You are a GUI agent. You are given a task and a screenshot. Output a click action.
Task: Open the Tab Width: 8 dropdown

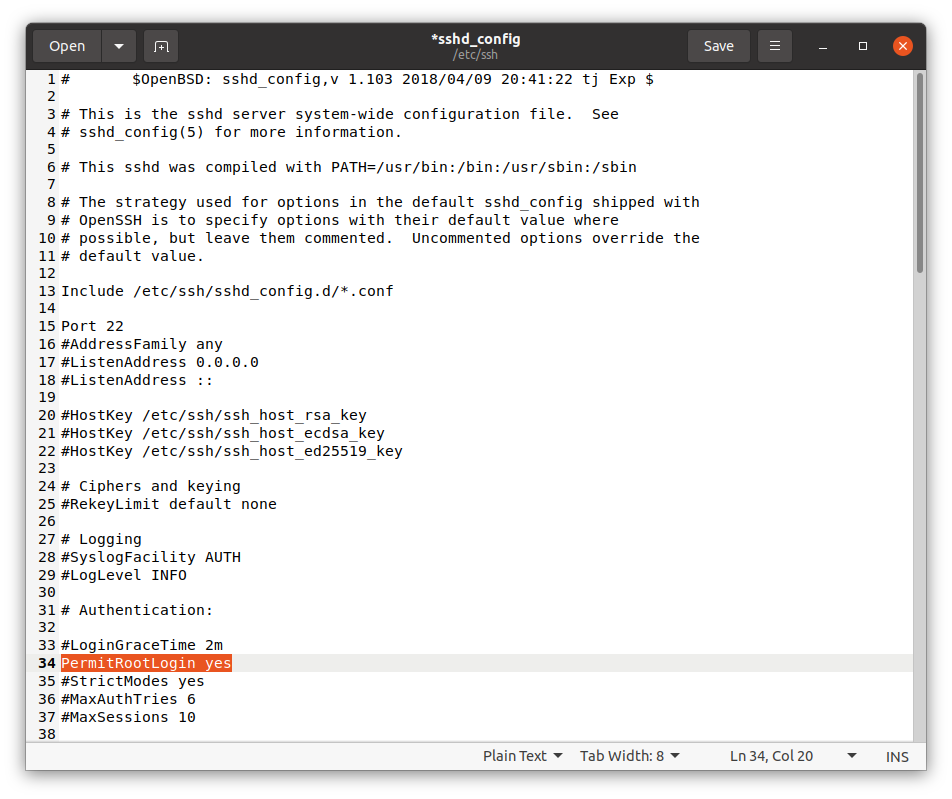click(x=630, y=756)
